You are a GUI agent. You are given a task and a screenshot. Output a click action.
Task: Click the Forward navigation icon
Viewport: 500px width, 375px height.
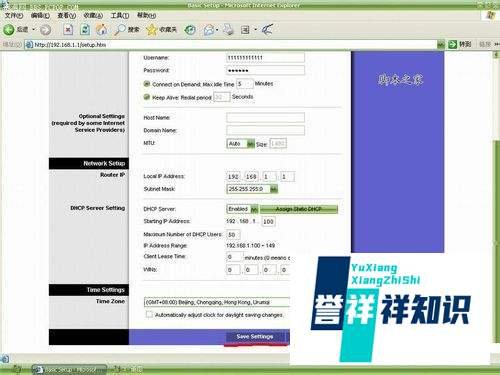[x=45, y=30]
